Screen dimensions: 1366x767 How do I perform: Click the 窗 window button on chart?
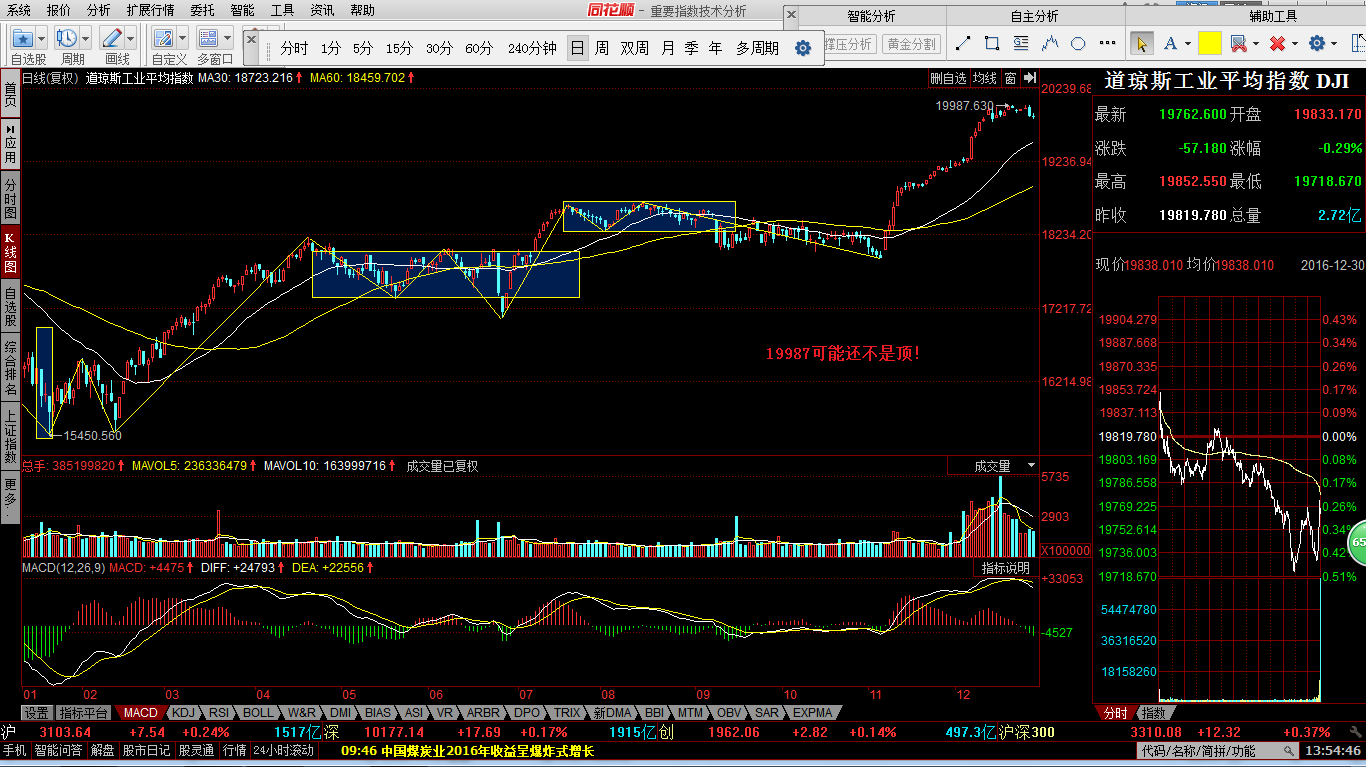coord(1010,78)
